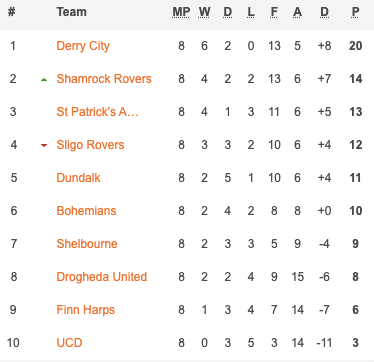This screenshot has width=374, height=362.
Task: Click the Finn Harps team link
Action: pyautogui.click(x=86, y=310)
